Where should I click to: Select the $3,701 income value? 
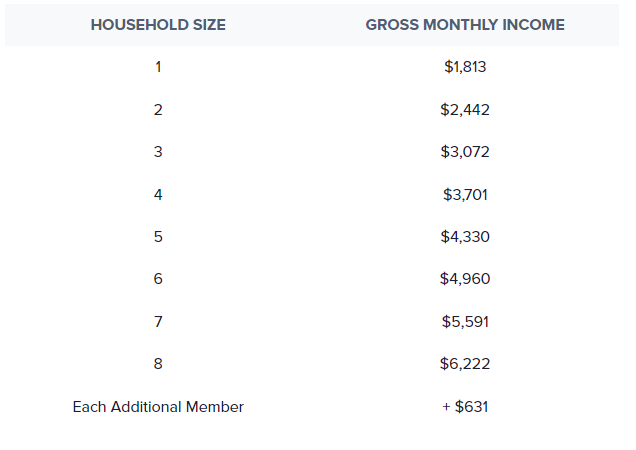click(x=465, y=195)
